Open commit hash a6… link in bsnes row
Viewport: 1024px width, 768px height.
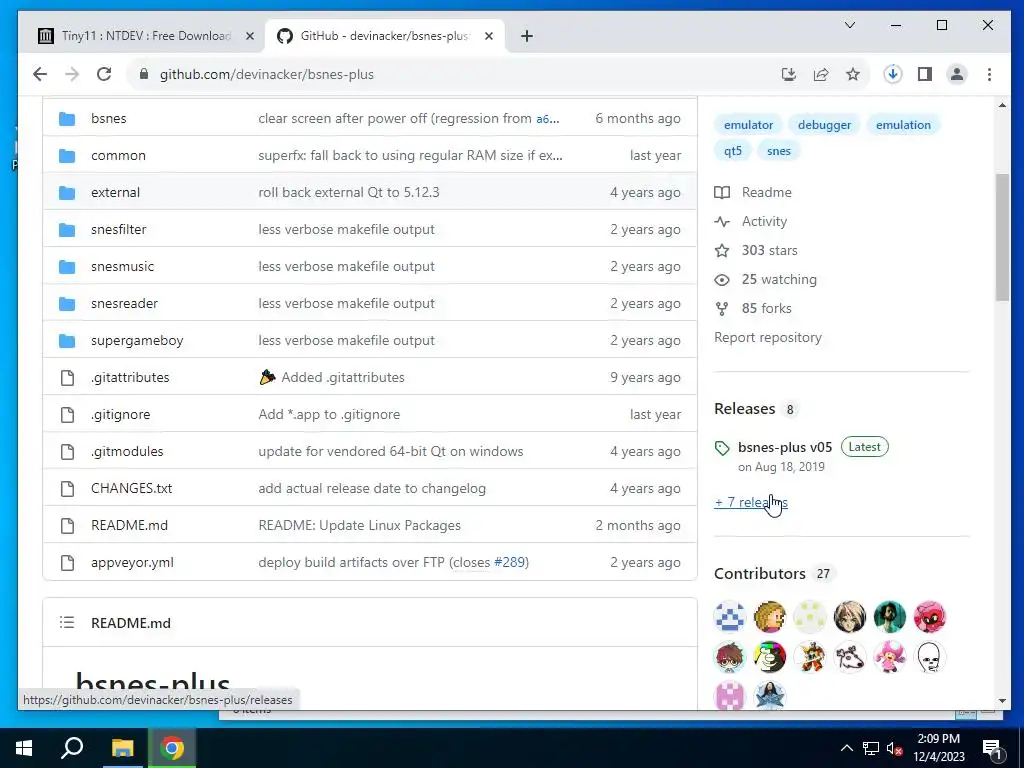click(547, 119)
